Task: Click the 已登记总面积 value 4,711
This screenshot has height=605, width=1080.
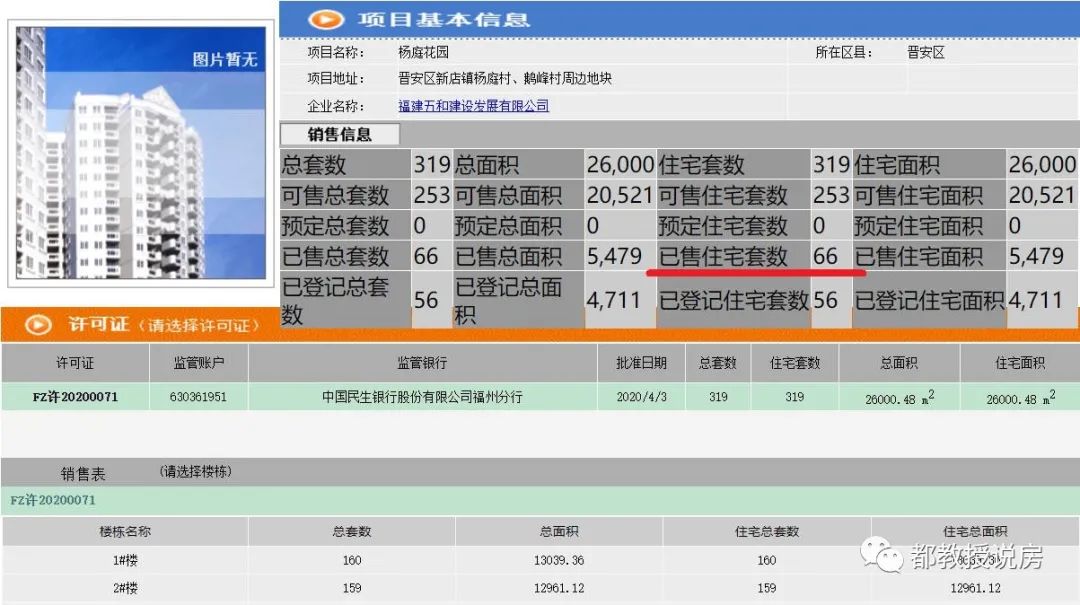Action: click(x=614, y=300)
